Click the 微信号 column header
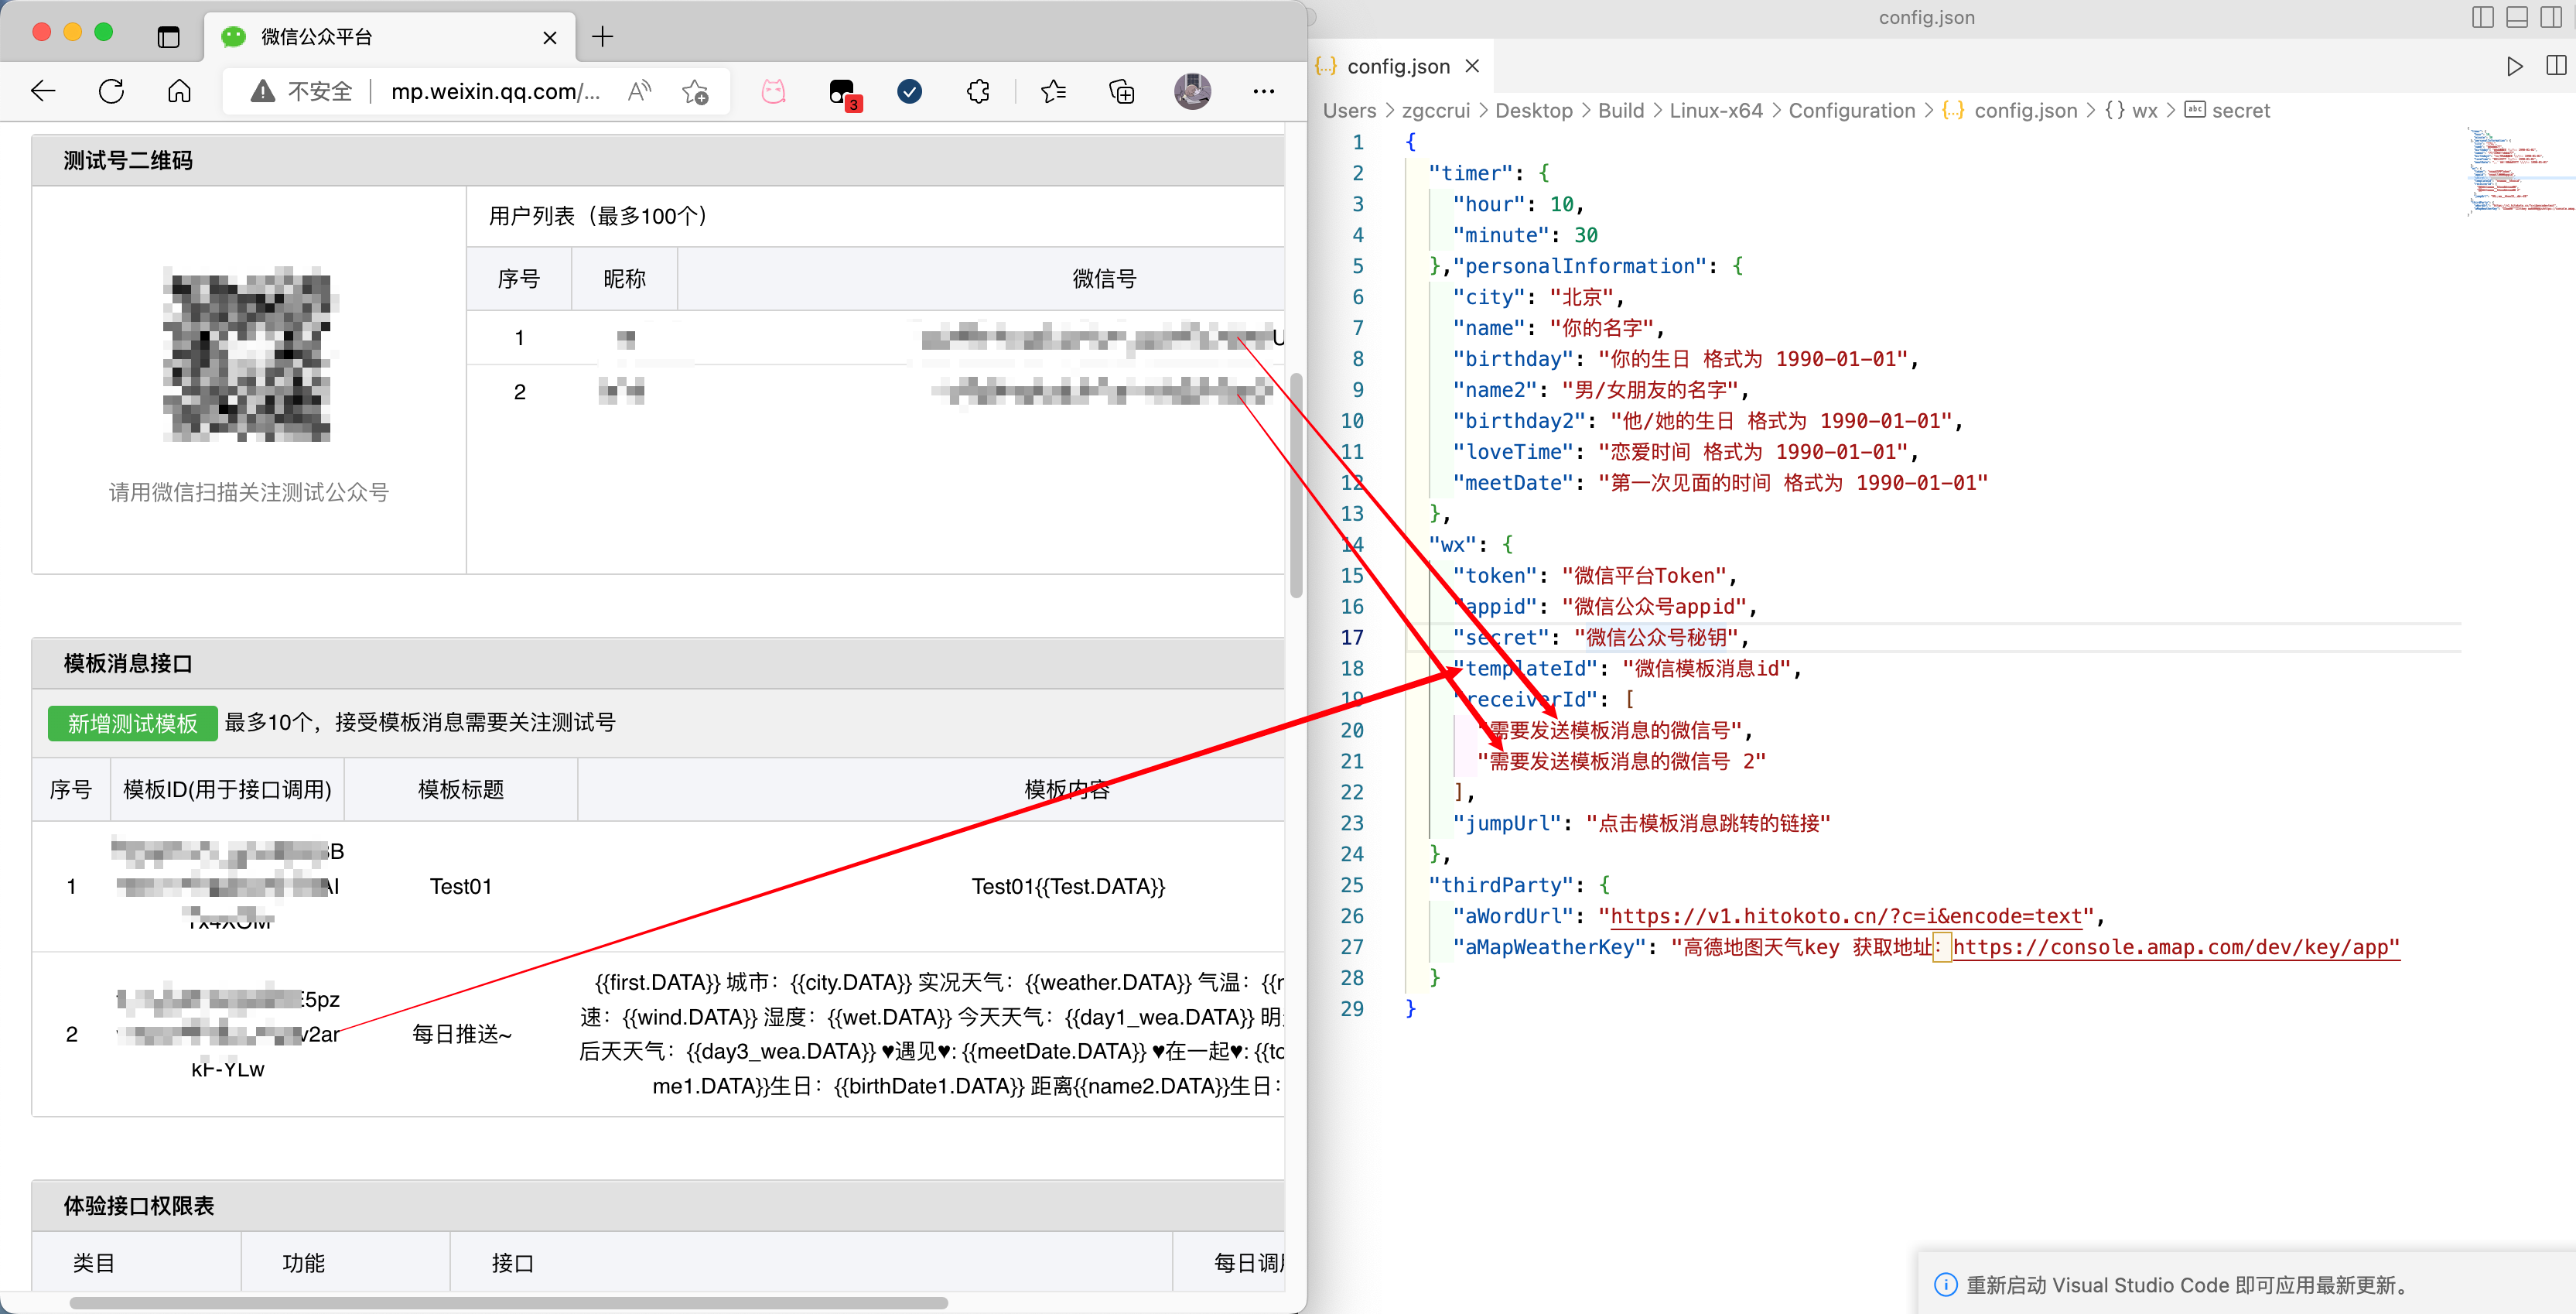Screen dimensions: 2576x1314 pos(1104,279)
